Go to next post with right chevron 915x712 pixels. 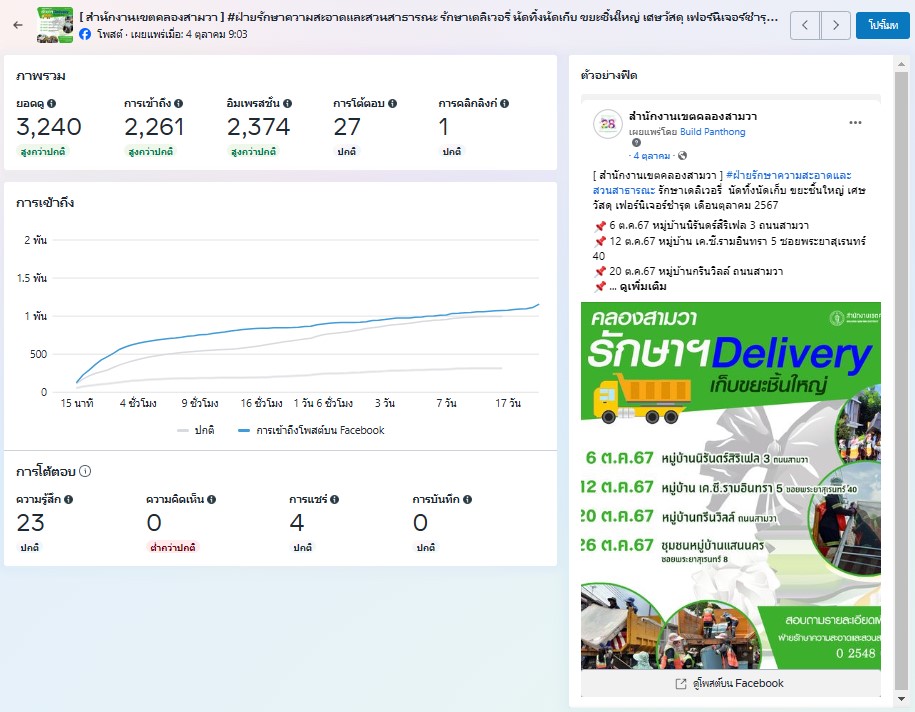(x=836, y=25)
